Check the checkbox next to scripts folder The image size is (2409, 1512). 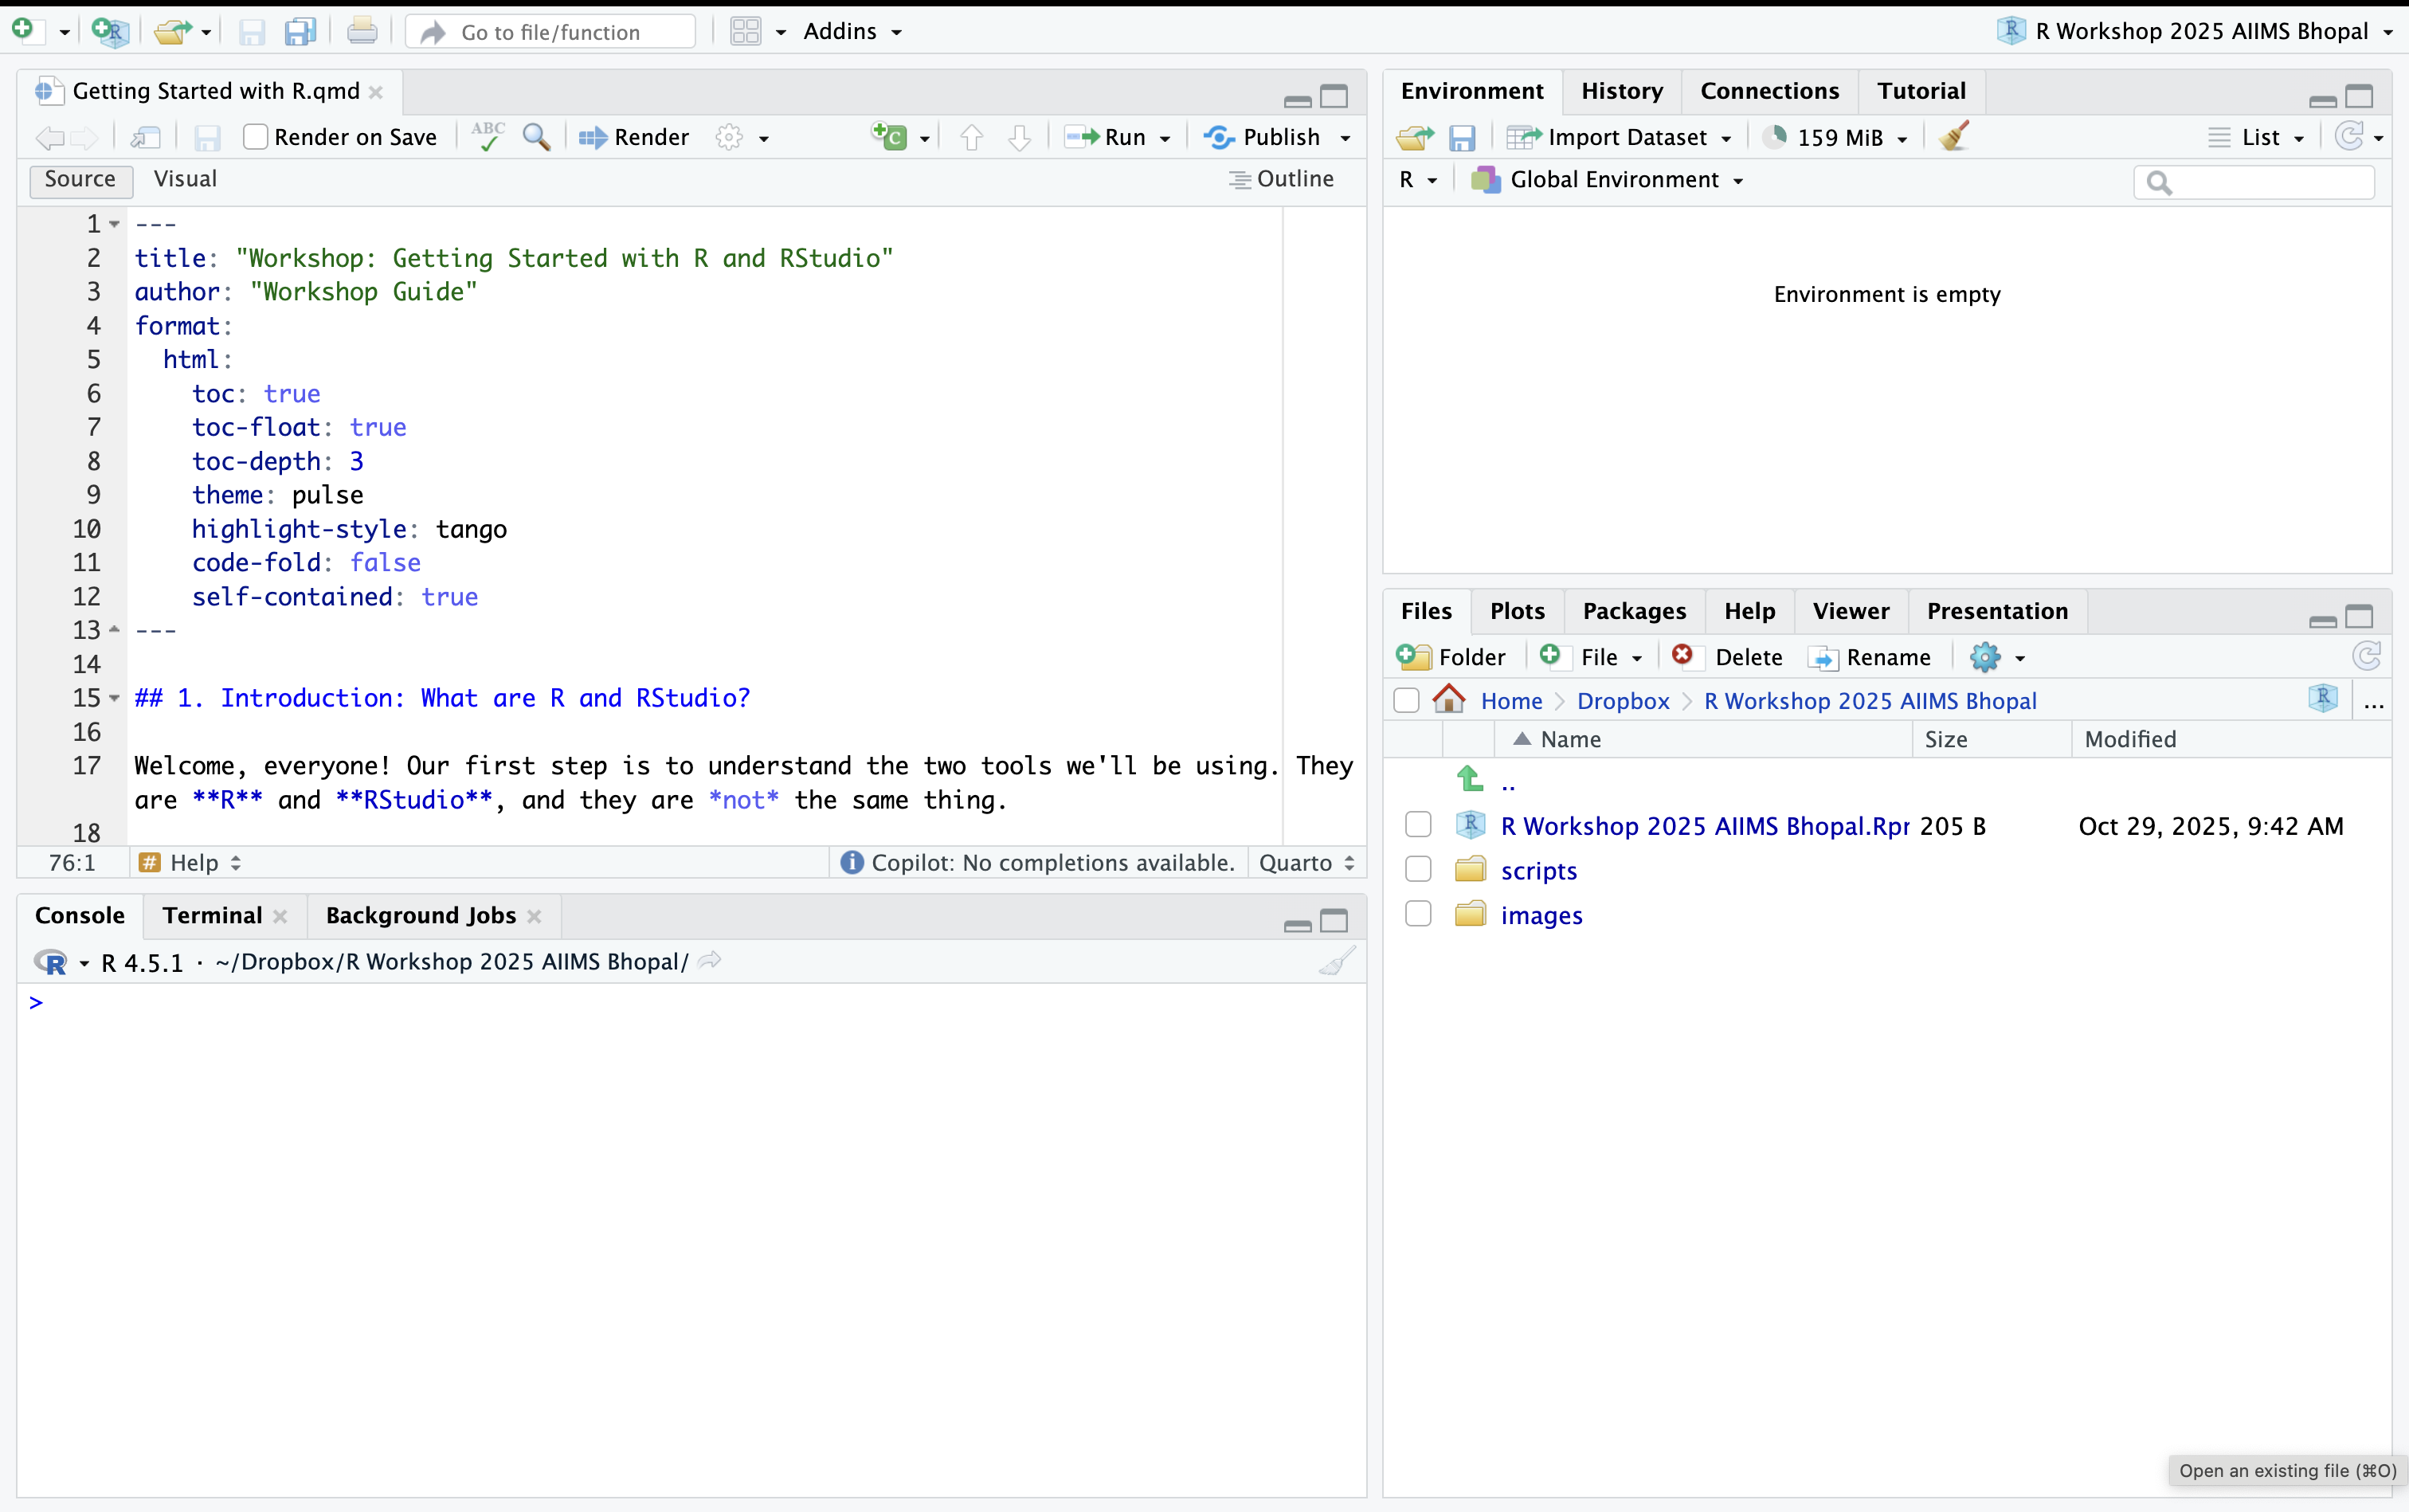pyautogui.click(x=1417, y=869)
